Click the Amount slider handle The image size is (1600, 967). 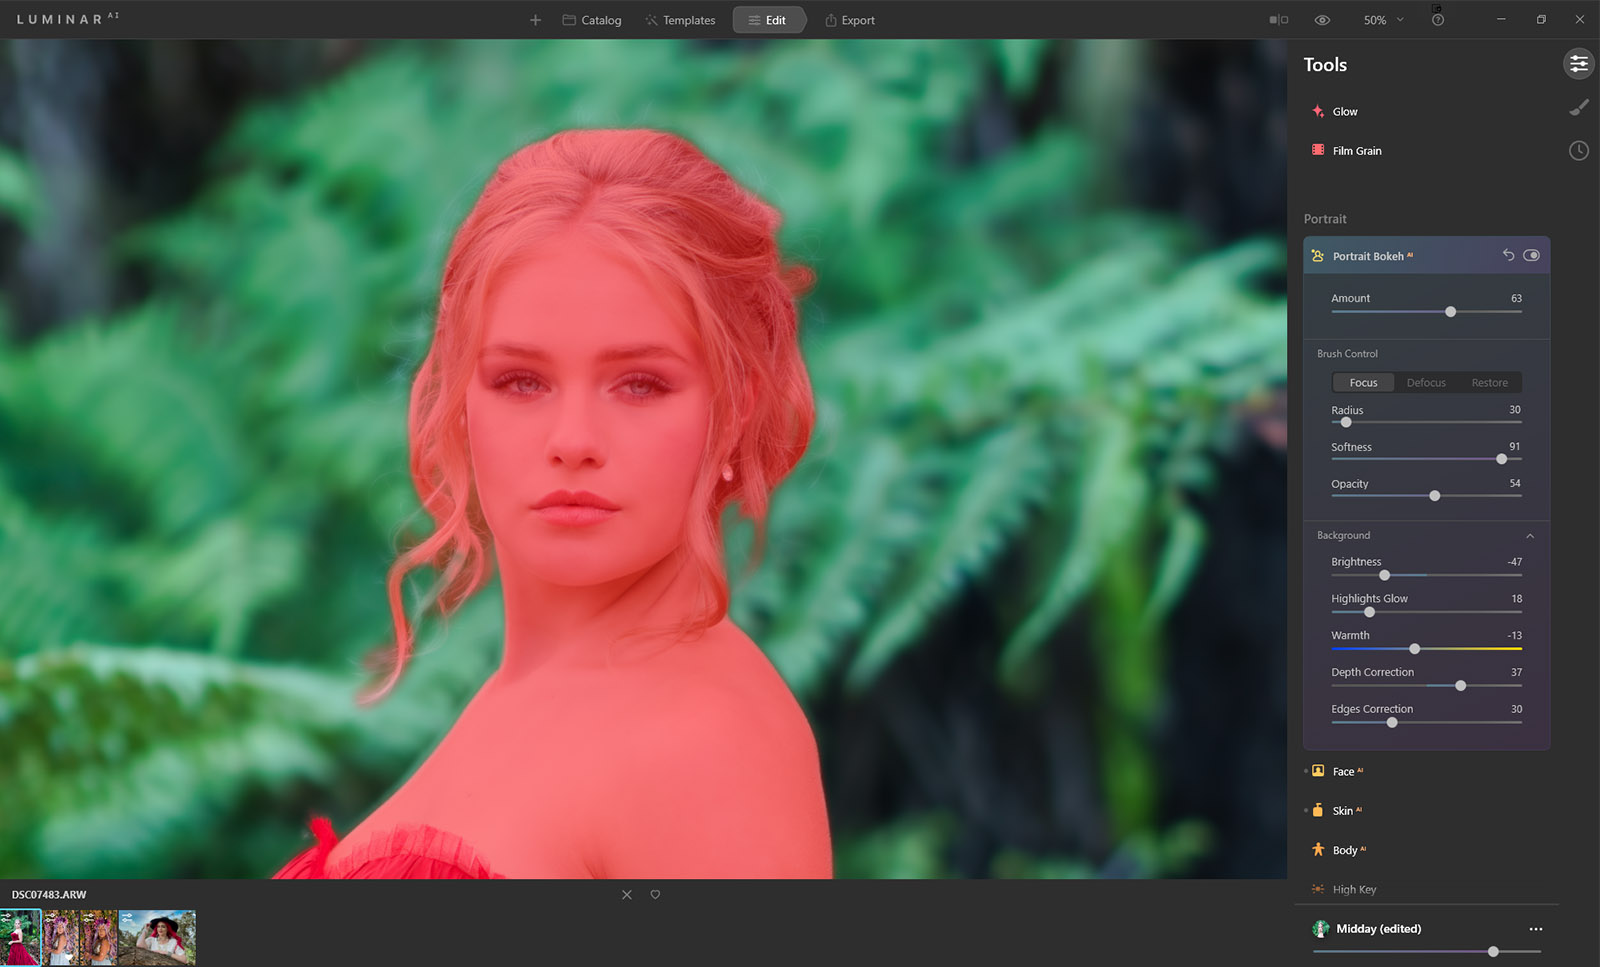(x=1450, y=312)
